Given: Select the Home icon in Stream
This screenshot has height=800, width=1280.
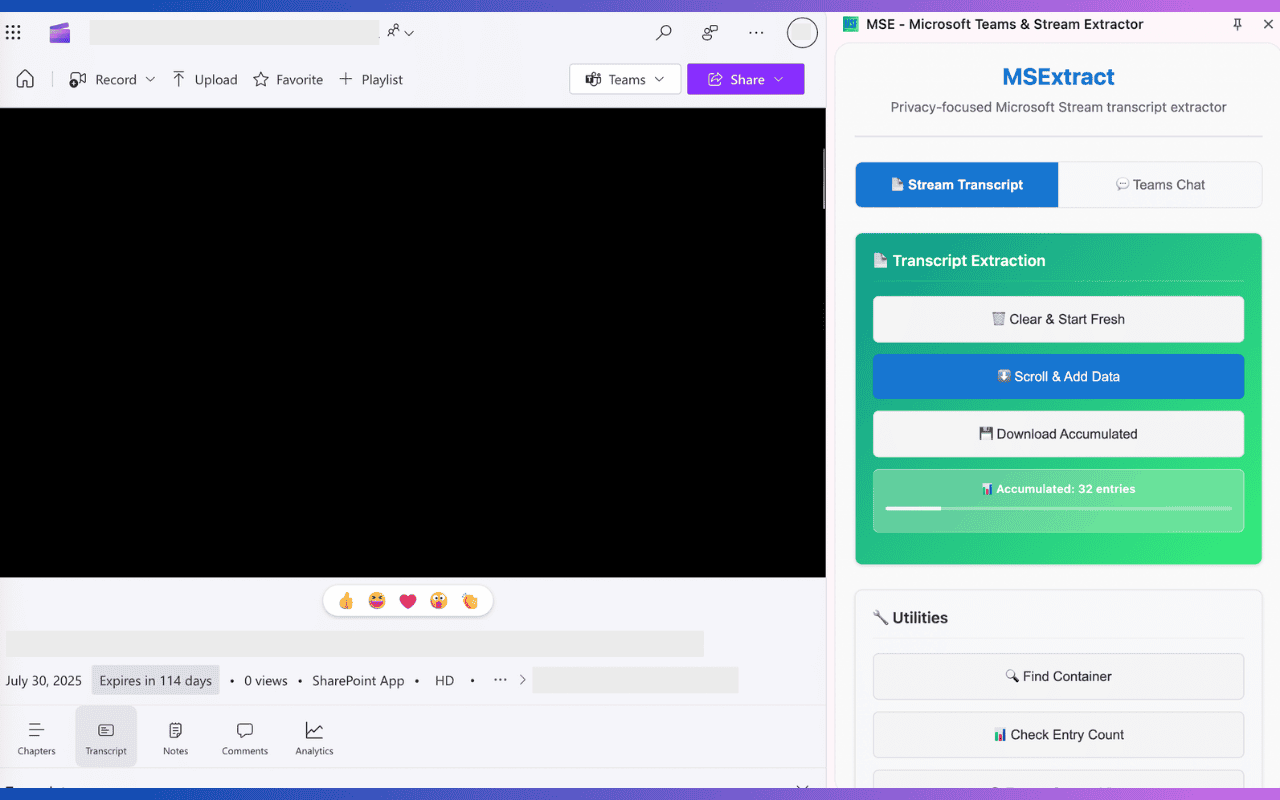Looking at the screenshot, I should point(24,78).
